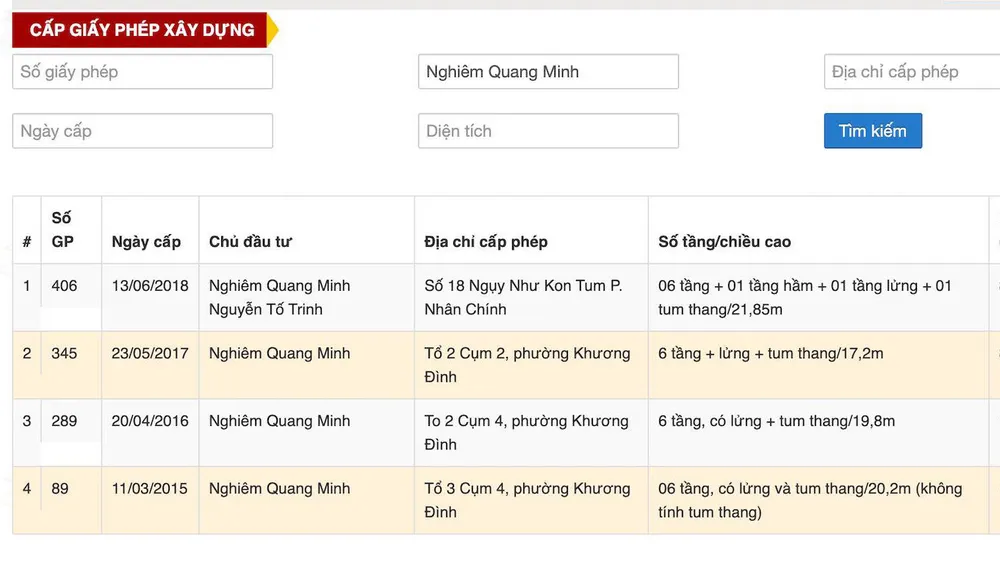Click the Diện tích input field
The image size is (1000, 569).
pos(548,131)
